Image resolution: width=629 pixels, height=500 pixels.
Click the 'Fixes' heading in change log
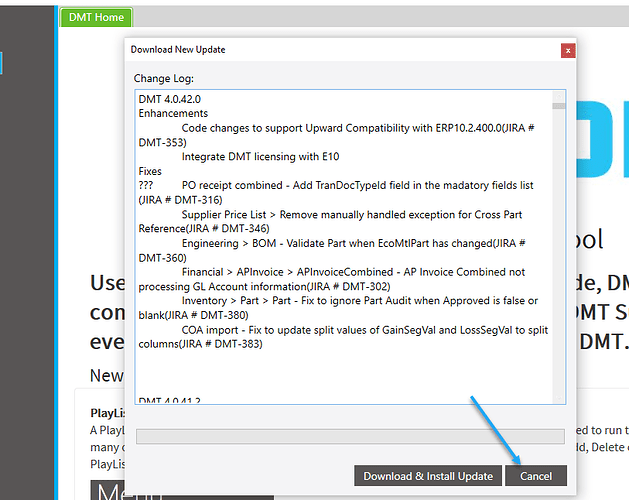click(150, 171)
